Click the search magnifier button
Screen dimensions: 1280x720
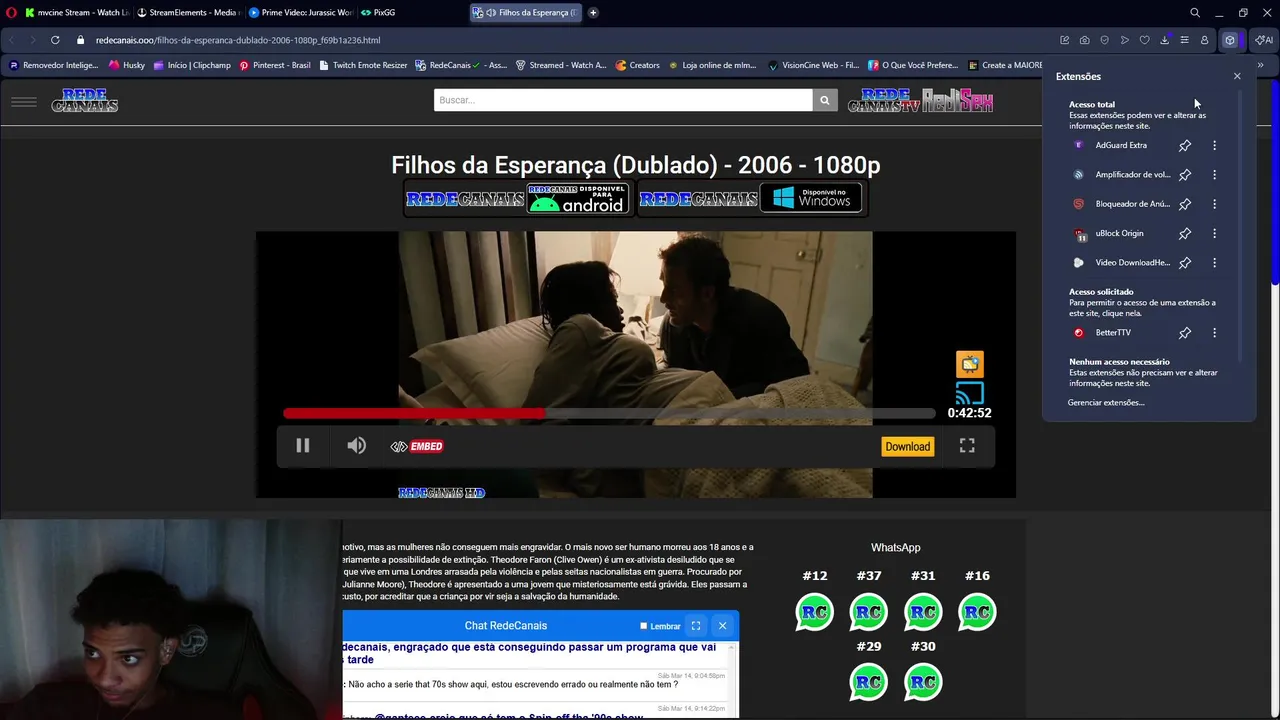click(x=825, y=100)
